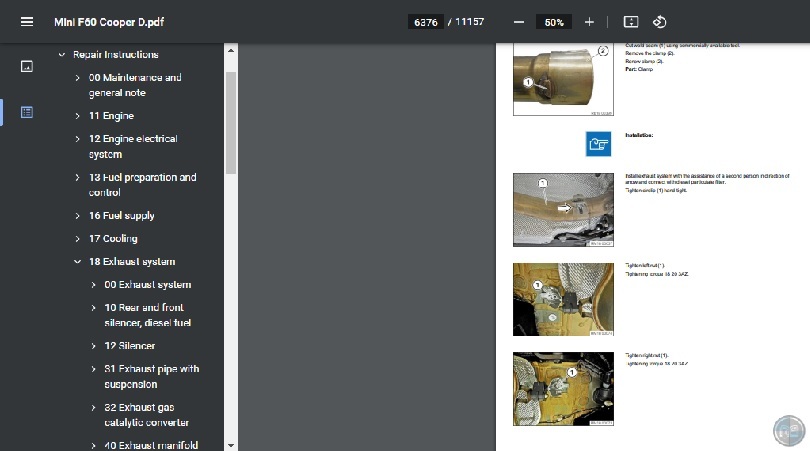This screenshot has height=451, width=810.
Task: Expand 32 Exhaust gas catalytic converter
Action: (x=94, y=407)
